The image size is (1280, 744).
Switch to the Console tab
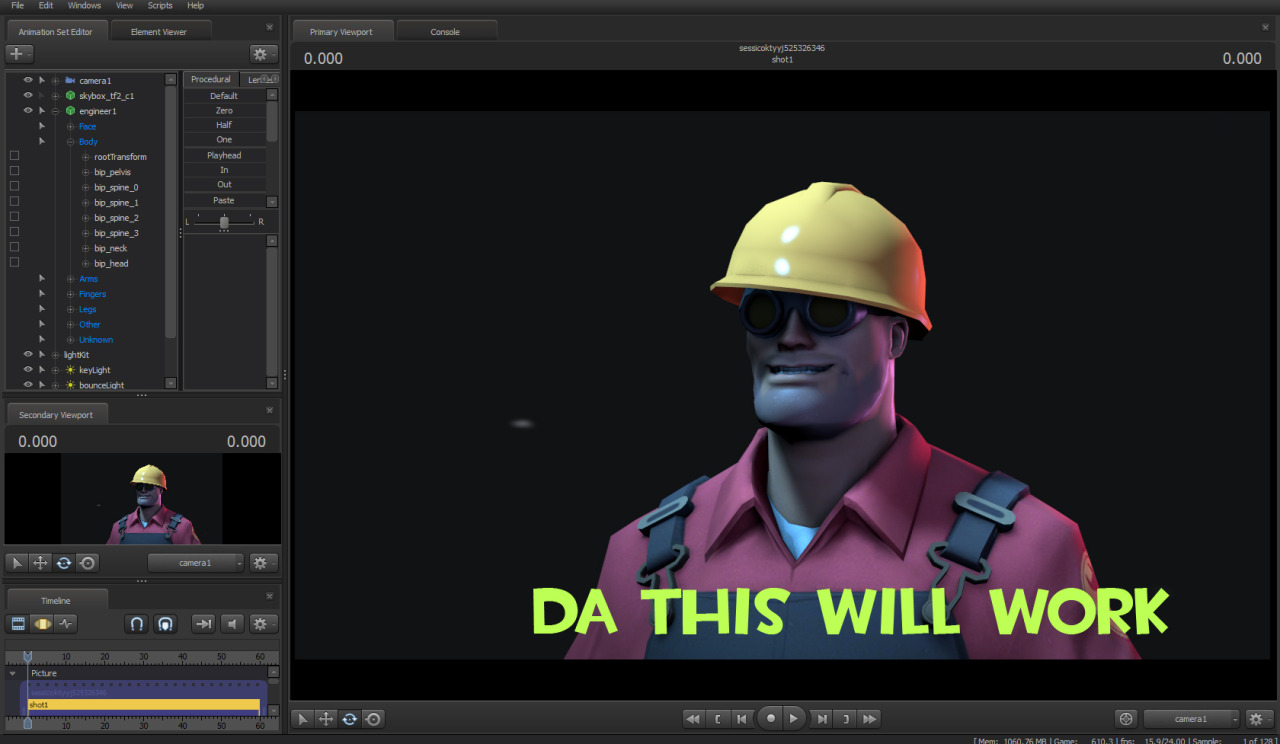(445, 32)
